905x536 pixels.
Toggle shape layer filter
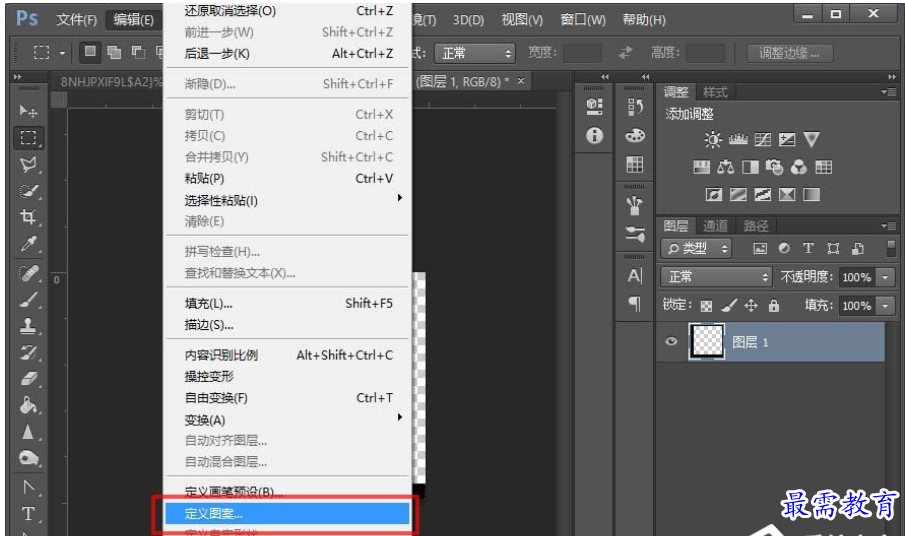(x=833, y=248)
